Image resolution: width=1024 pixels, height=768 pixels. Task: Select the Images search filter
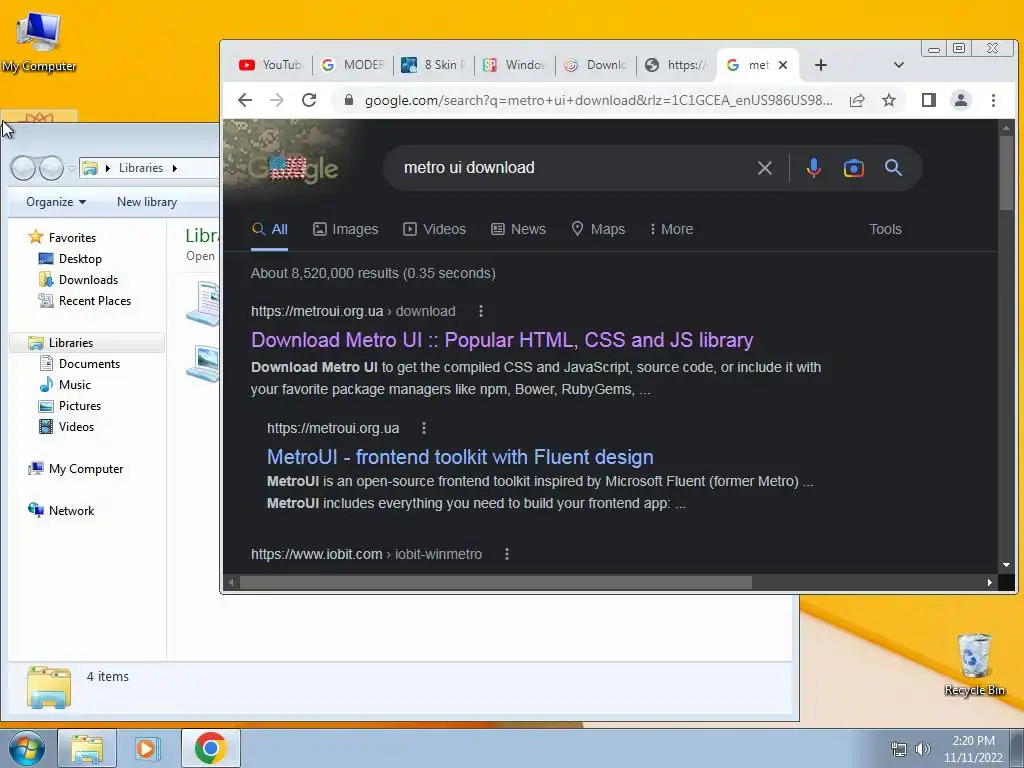[345, 229]
